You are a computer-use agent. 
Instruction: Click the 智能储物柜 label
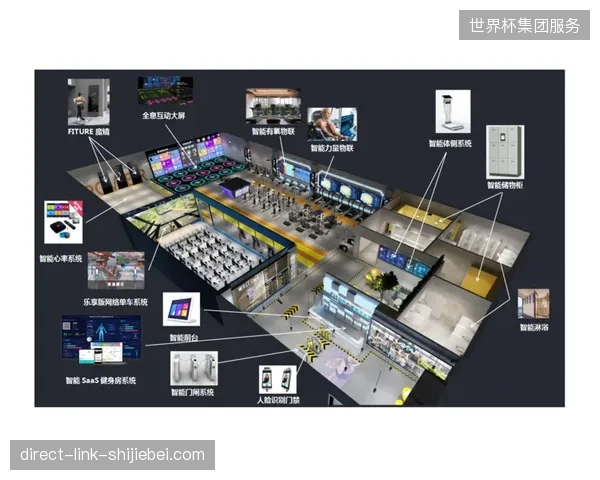(505, 185)
